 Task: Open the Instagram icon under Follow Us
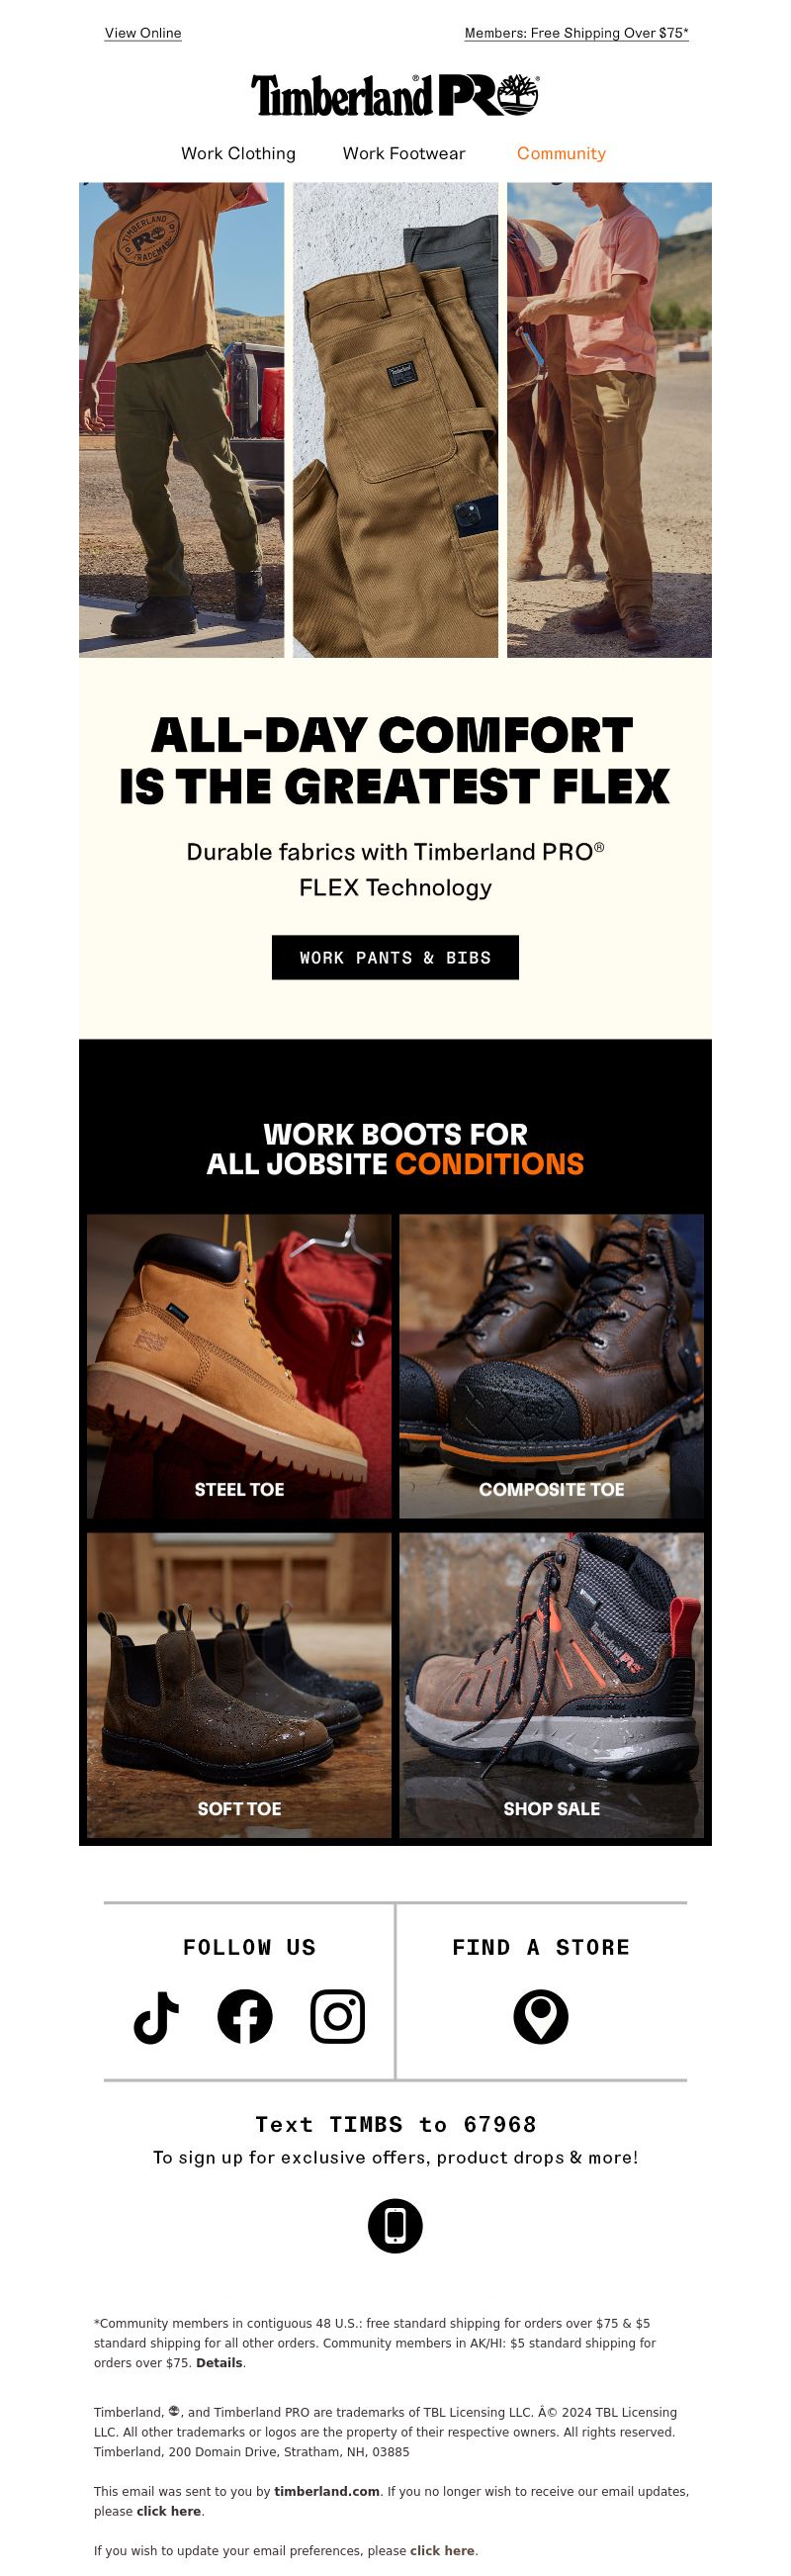pos(338,2017)
